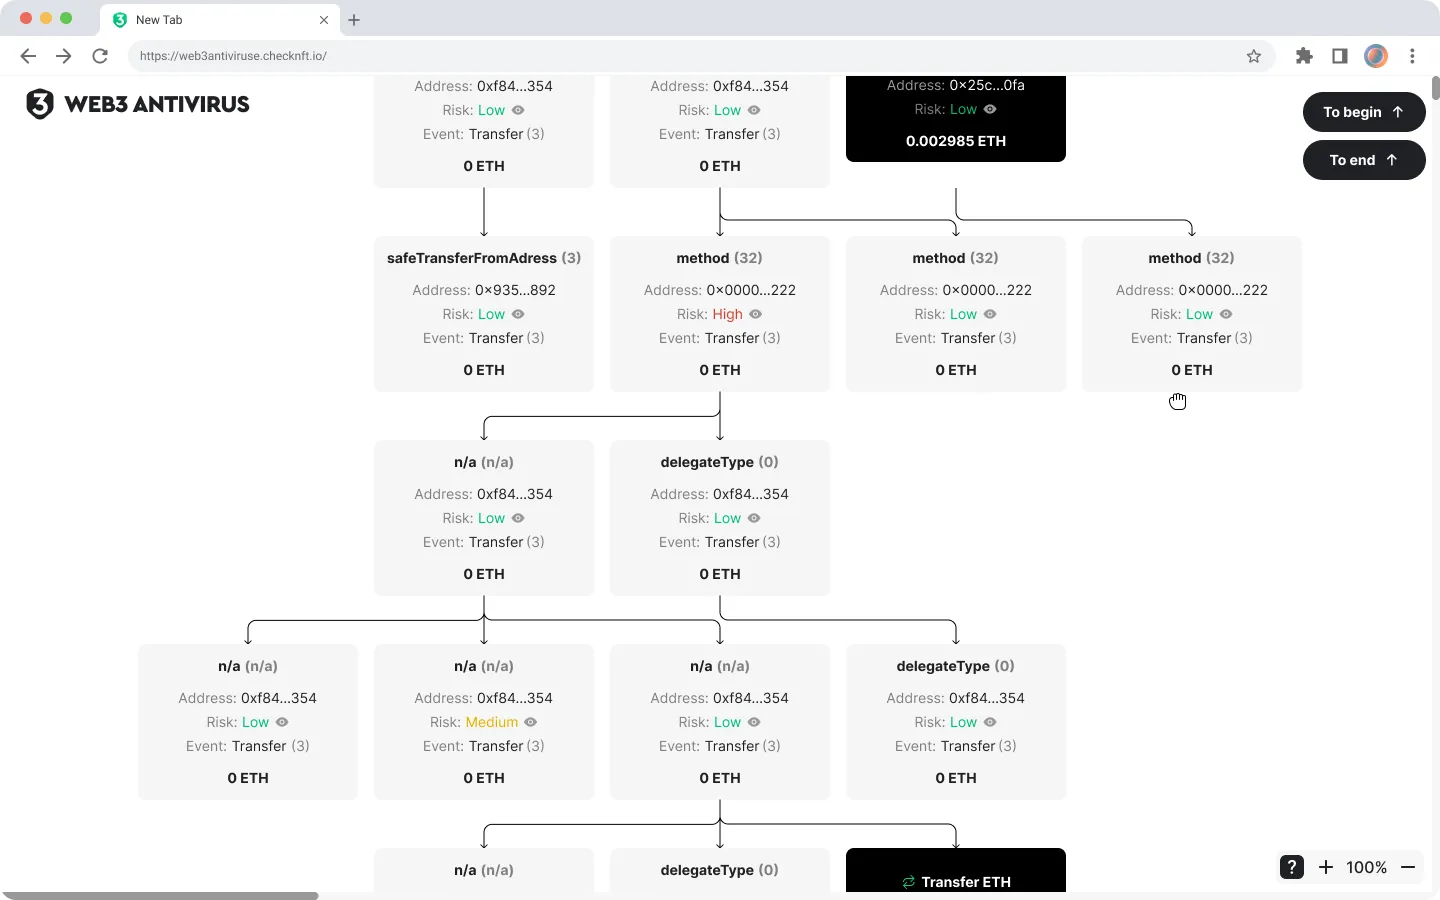Toggle eye icon in 0x25c...0fa card
This screenshot has height=900, width=1440.
990,109
